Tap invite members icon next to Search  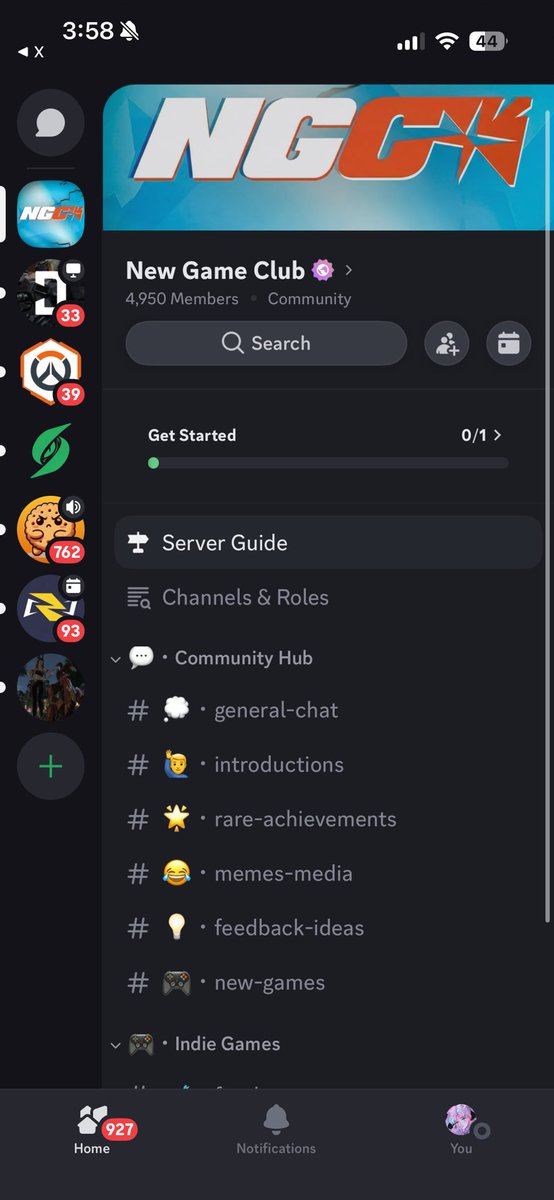click(447, 344)
